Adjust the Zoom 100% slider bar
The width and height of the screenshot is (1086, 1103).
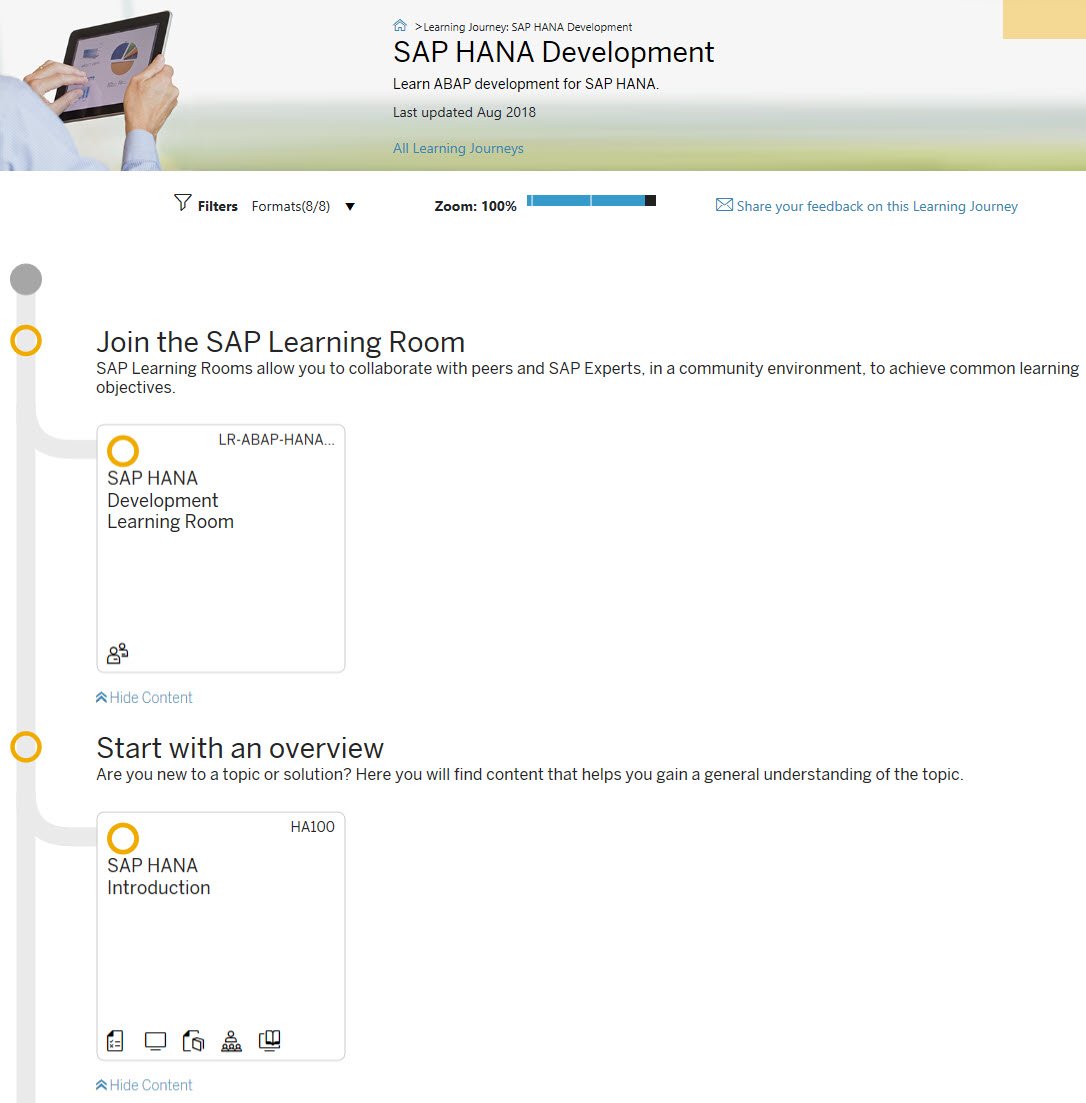point(591,200)
